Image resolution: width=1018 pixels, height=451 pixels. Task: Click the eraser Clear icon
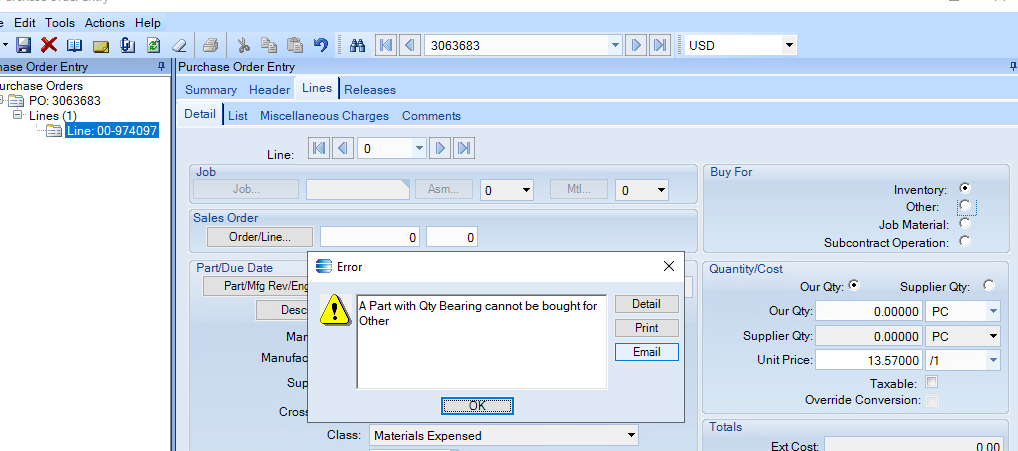[179, 45]
